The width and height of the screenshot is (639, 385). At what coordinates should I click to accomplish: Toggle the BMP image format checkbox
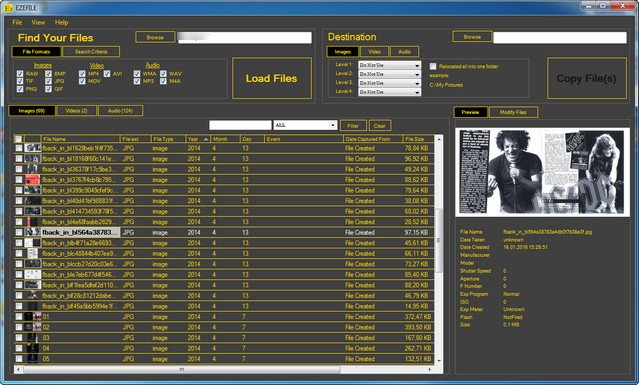[x=48, y=74]
